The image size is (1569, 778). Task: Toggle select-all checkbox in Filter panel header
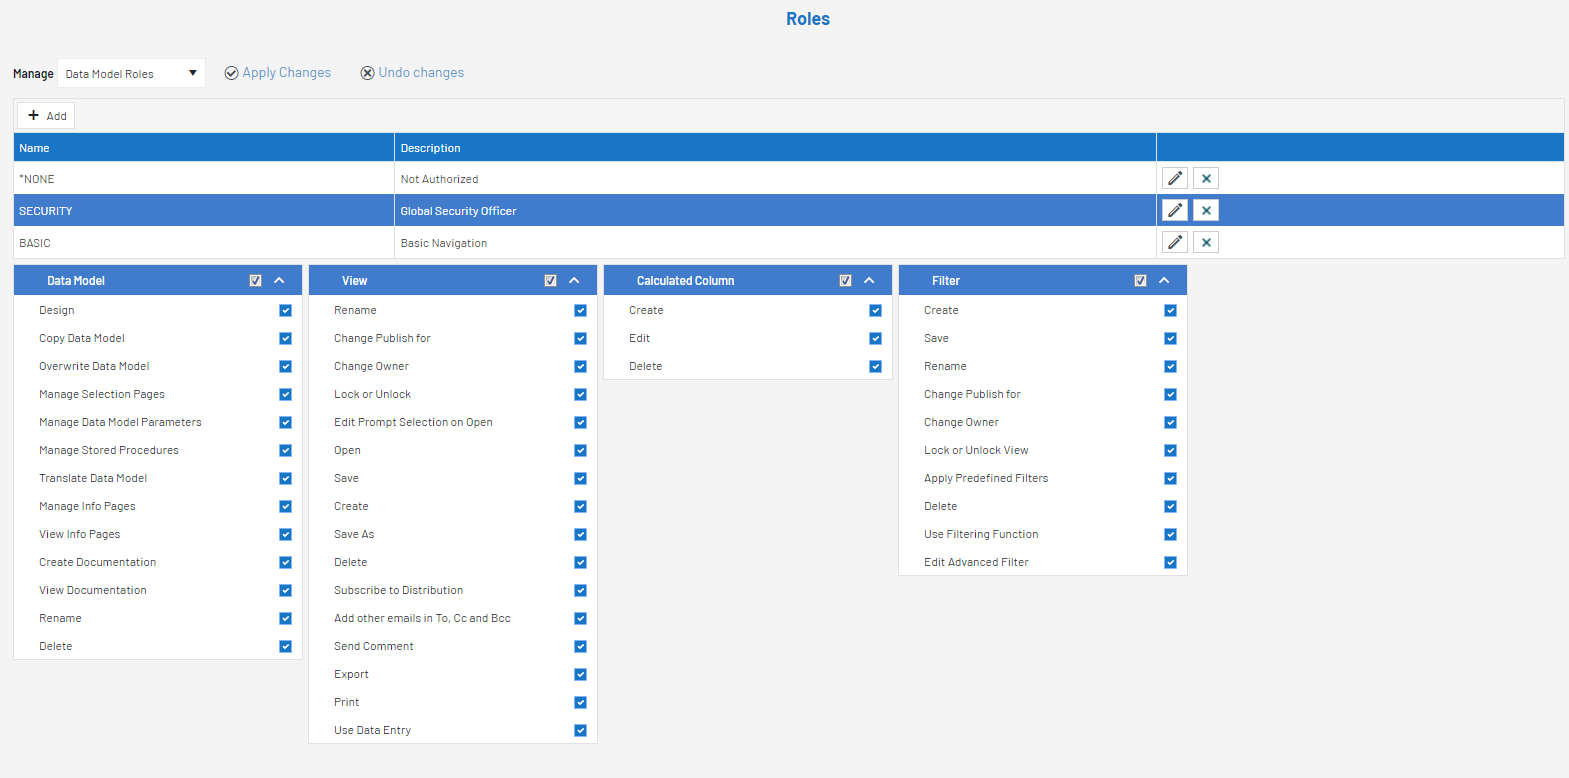coord(1140,281)
